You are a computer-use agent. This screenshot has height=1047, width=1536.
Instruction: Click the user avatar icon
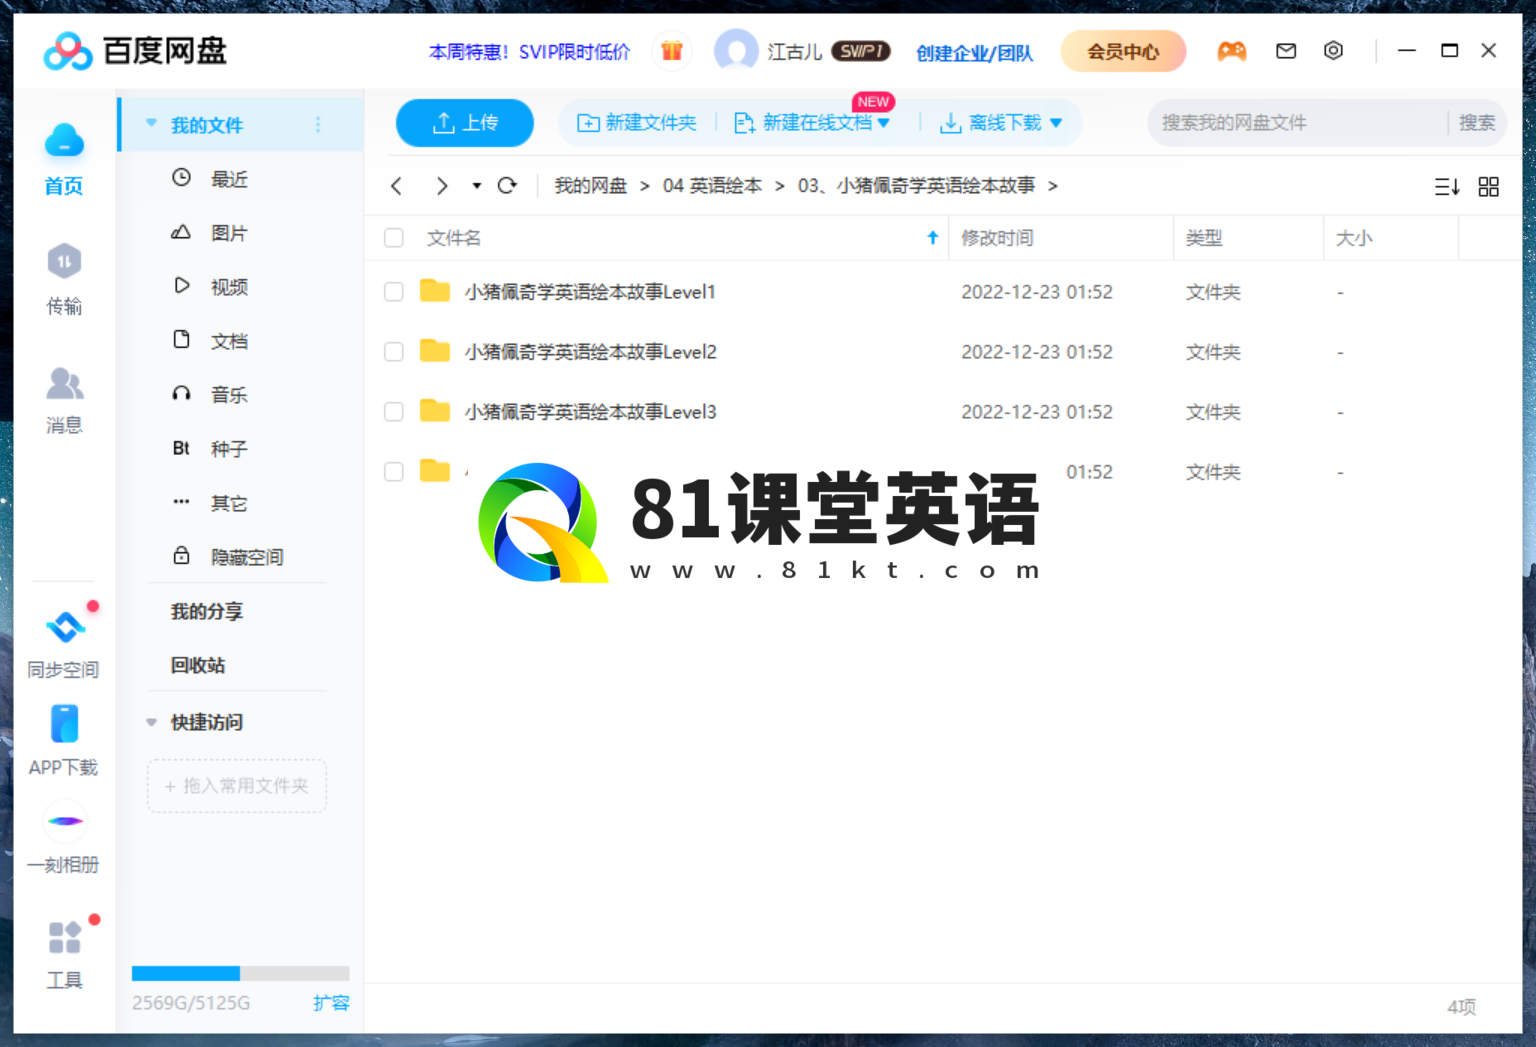coord(736,51)
